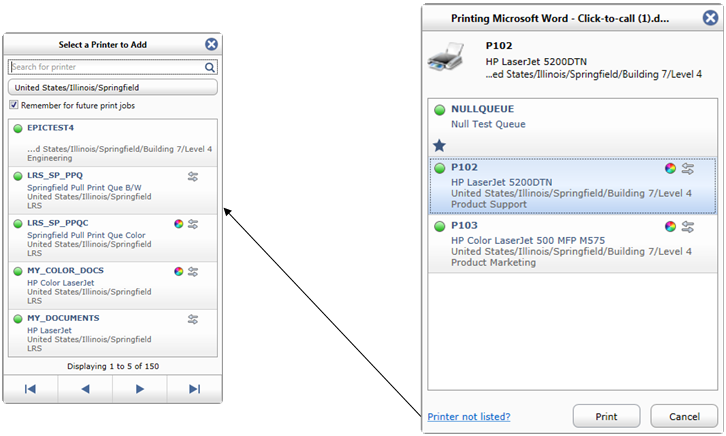Viewport: 726px width, 436px height.
Task: Click the Printer not listed? link
Action: coord(469,417)
